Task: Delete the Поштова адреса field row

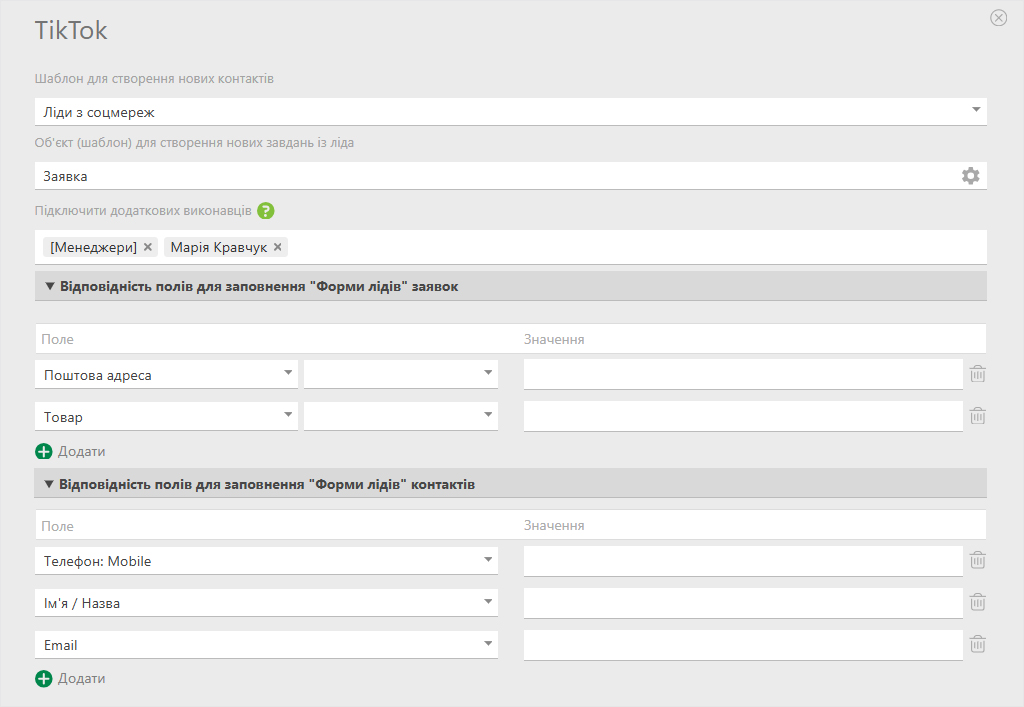Action: (x=978, y=374)
